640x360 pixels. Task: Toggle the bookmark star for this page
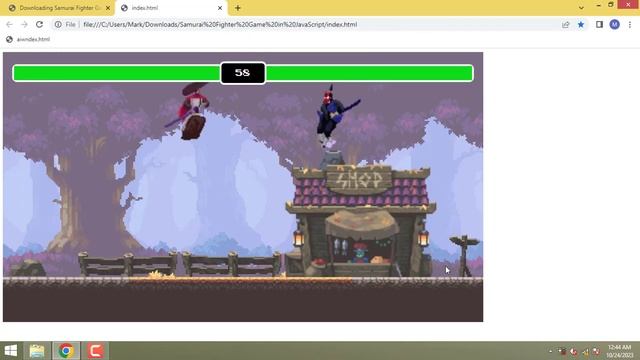point(581,24)
